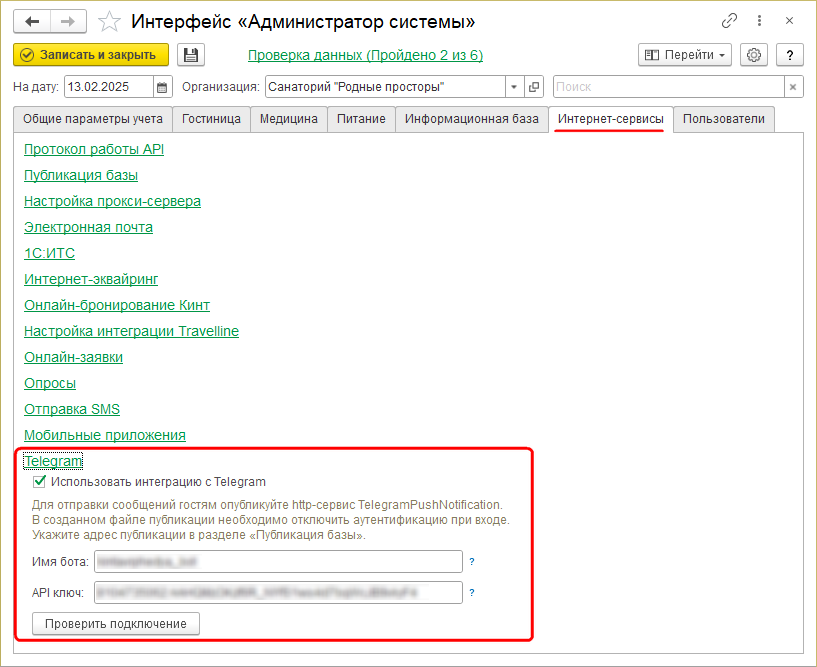Switch to the Пользователи tab
Viewport: 817px width, 667px height.
point(724,119)
